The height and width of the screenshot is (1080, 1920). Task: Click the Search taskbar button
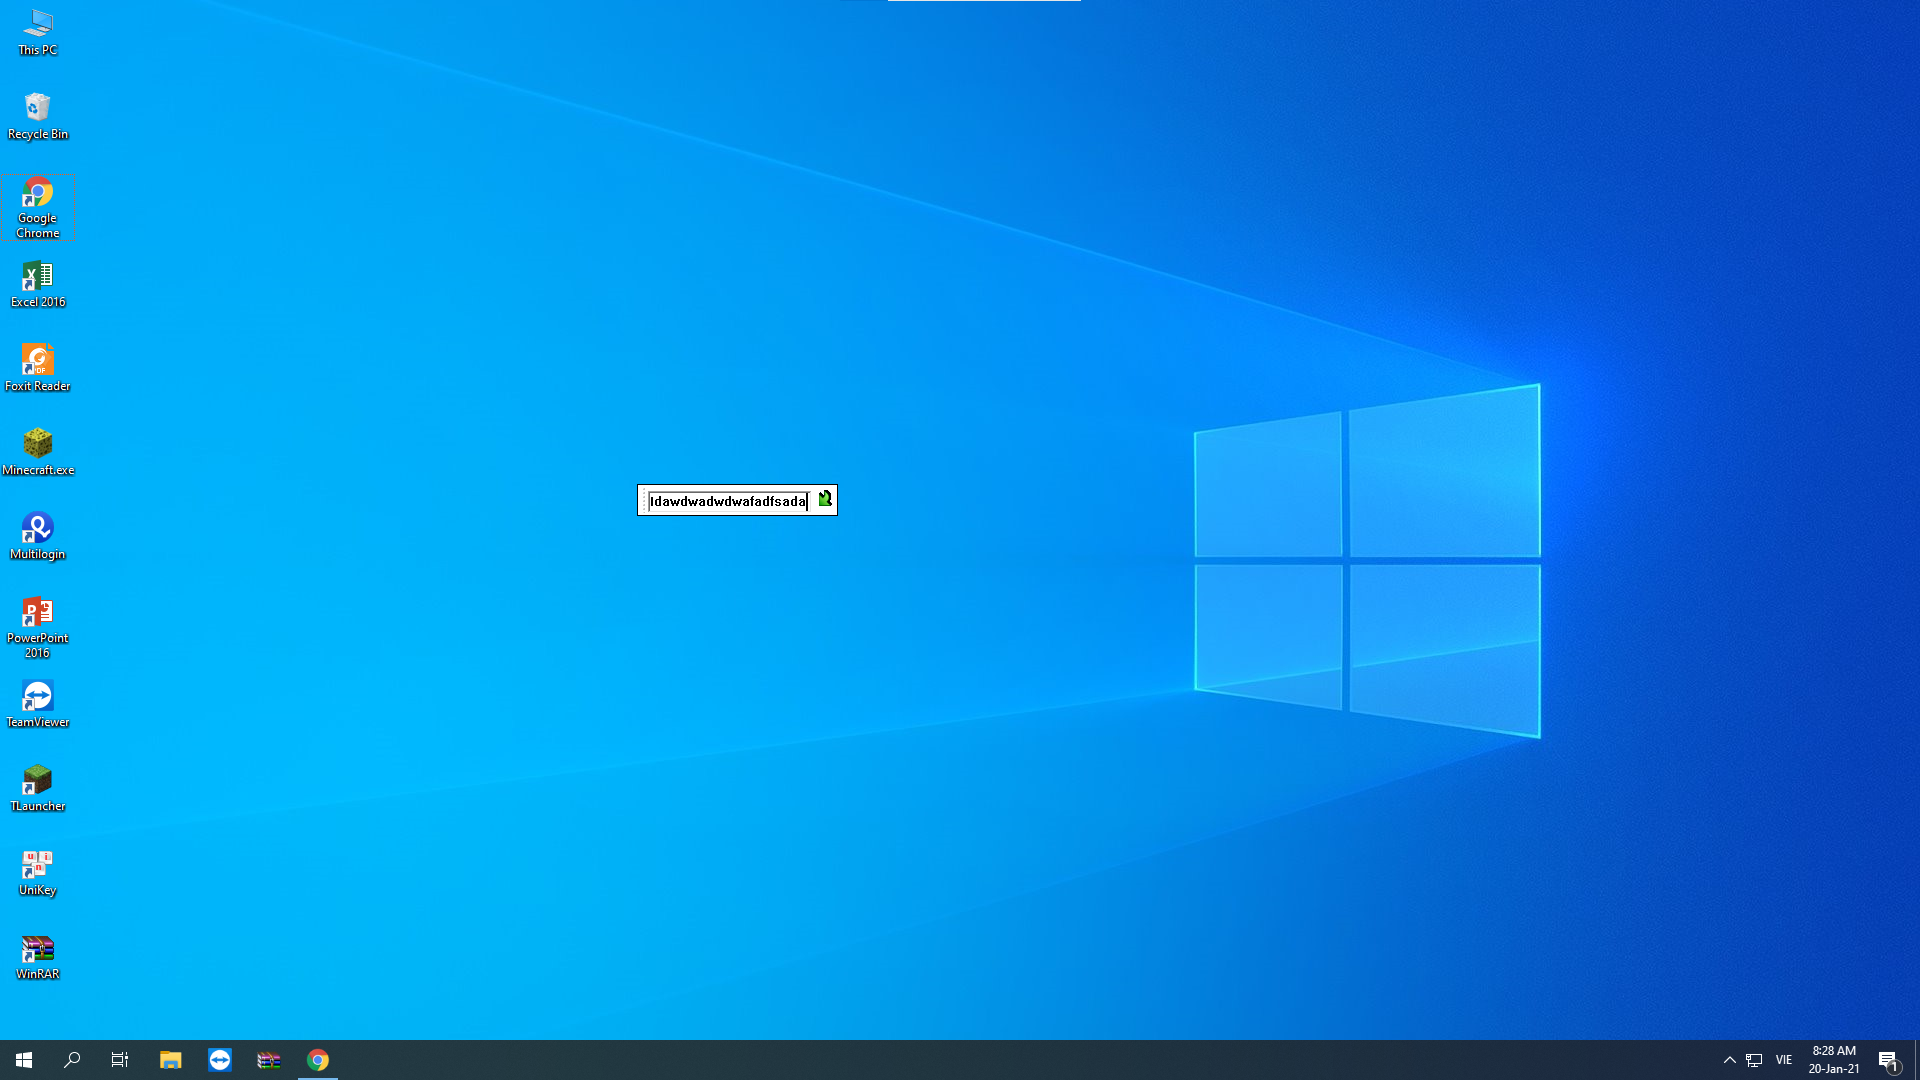pyautogui.click(x=71, y=1060)
